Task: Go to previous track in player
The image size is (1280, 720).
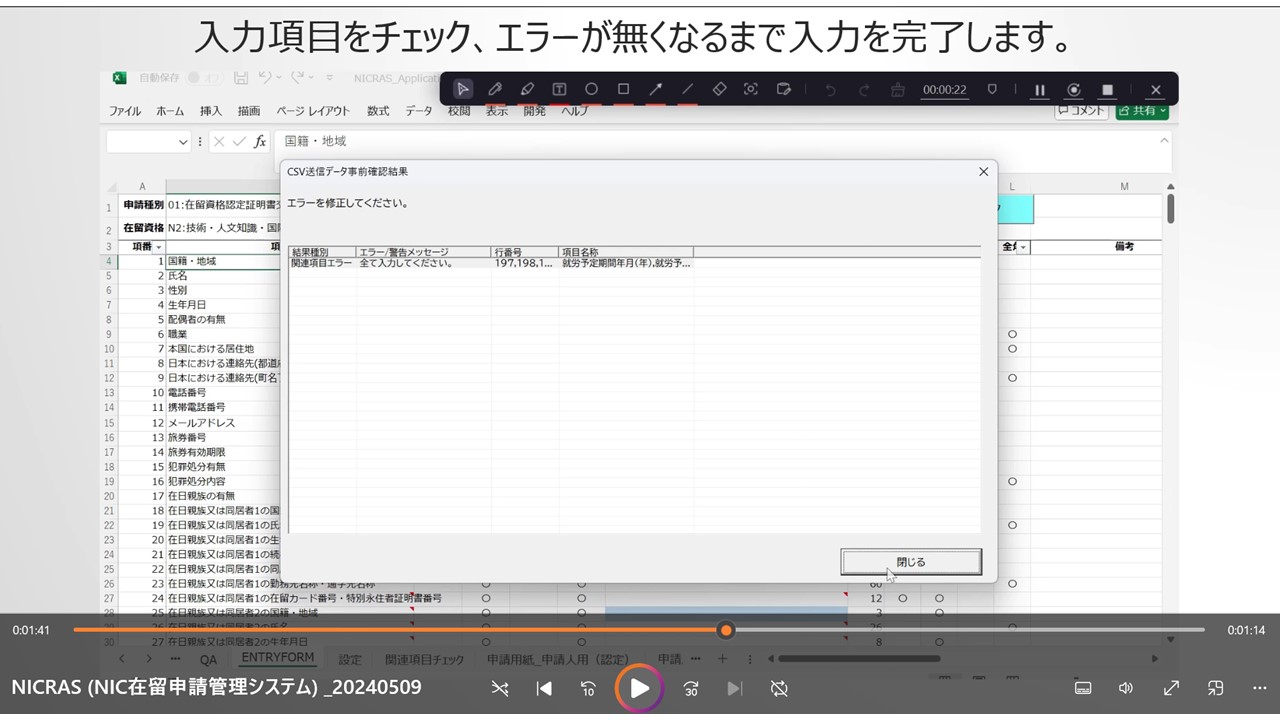Action: coord(544,688)
